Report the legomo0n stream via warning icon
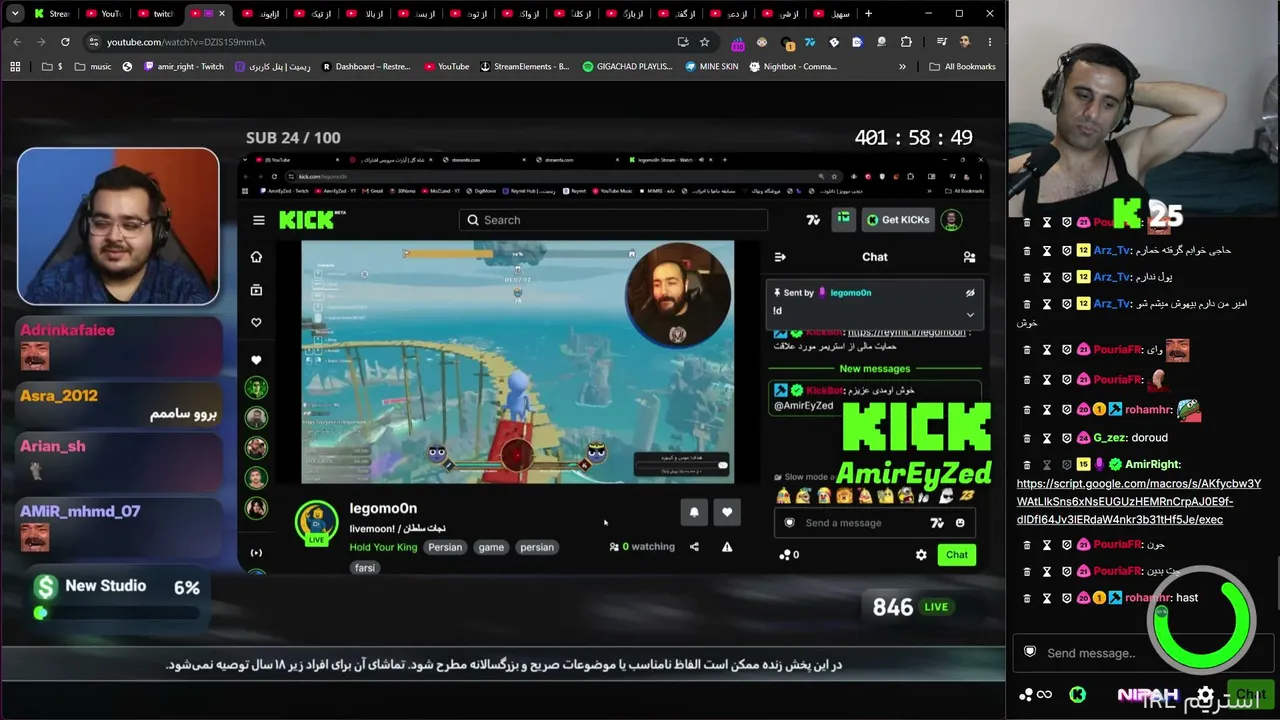Image resolution: width=1280 pixels, height=720 pixels. (727, 547)
